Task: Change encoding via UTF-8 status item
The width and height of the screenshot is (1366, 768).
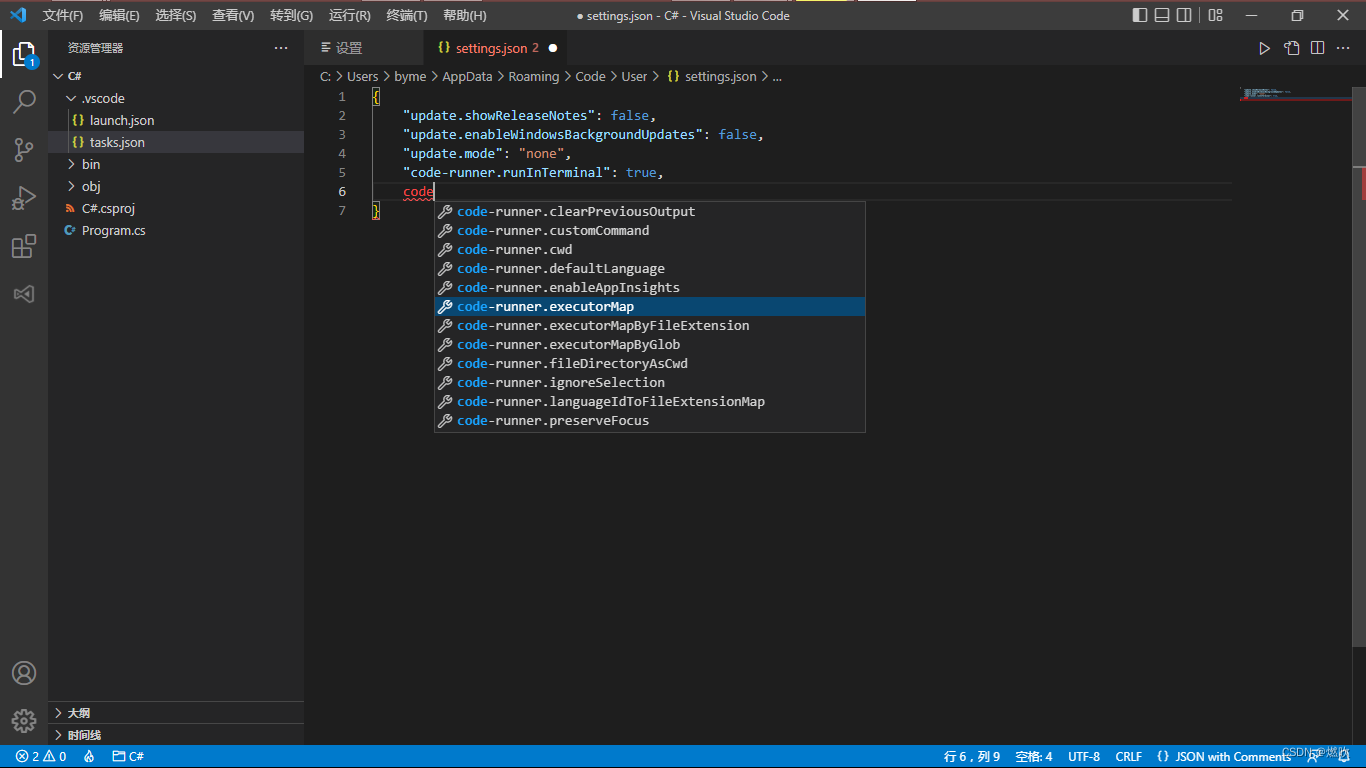Action: (1084, 756)
